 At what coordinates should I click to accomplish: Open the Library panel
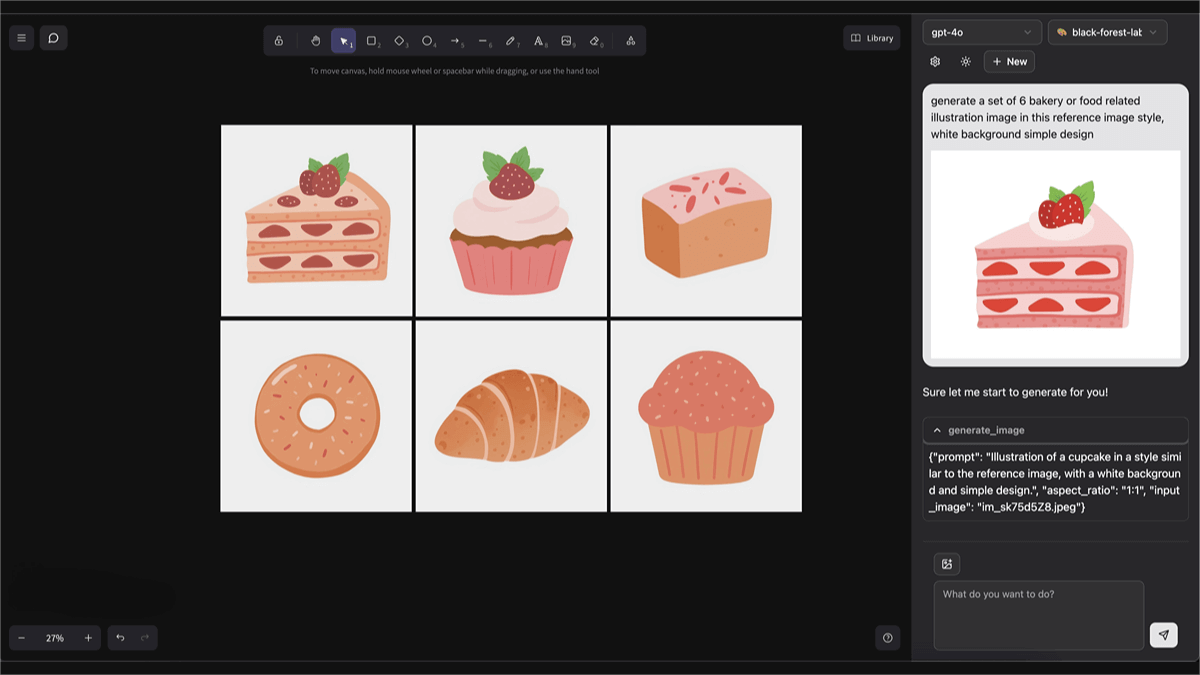pos(871,38)
